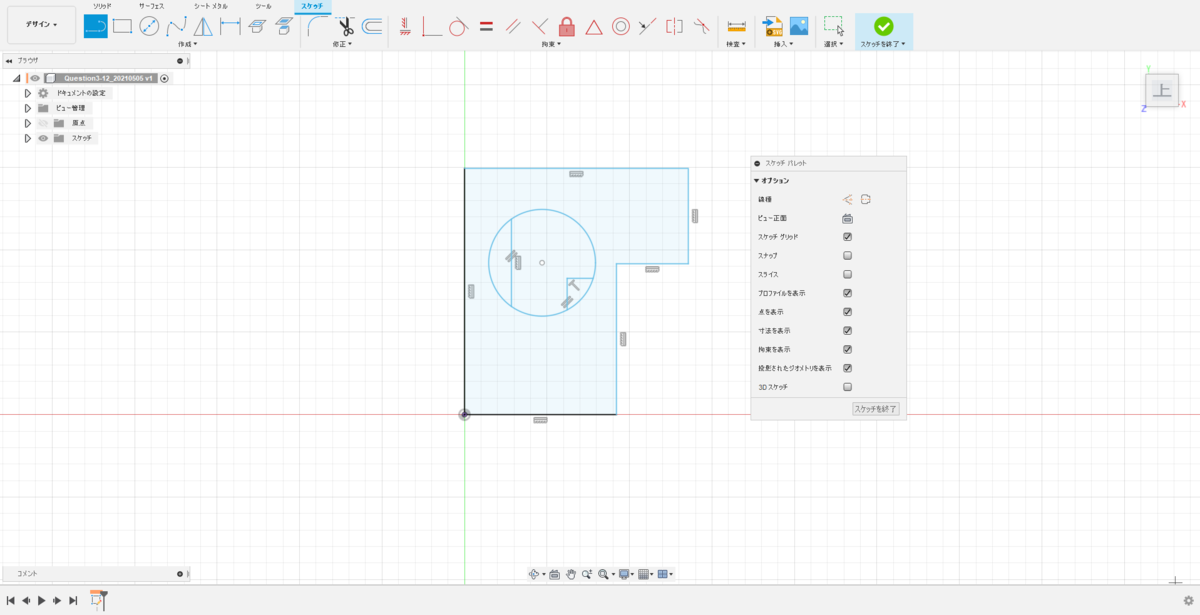Toggle スケッチ グリッド checkbox
The image size is (1200, 615).
pyautogui.click(x=848, y=237)
